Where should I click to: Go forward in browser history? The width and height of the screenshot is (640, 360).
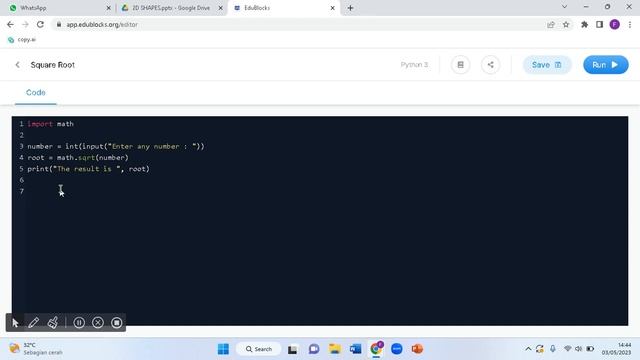25,24
